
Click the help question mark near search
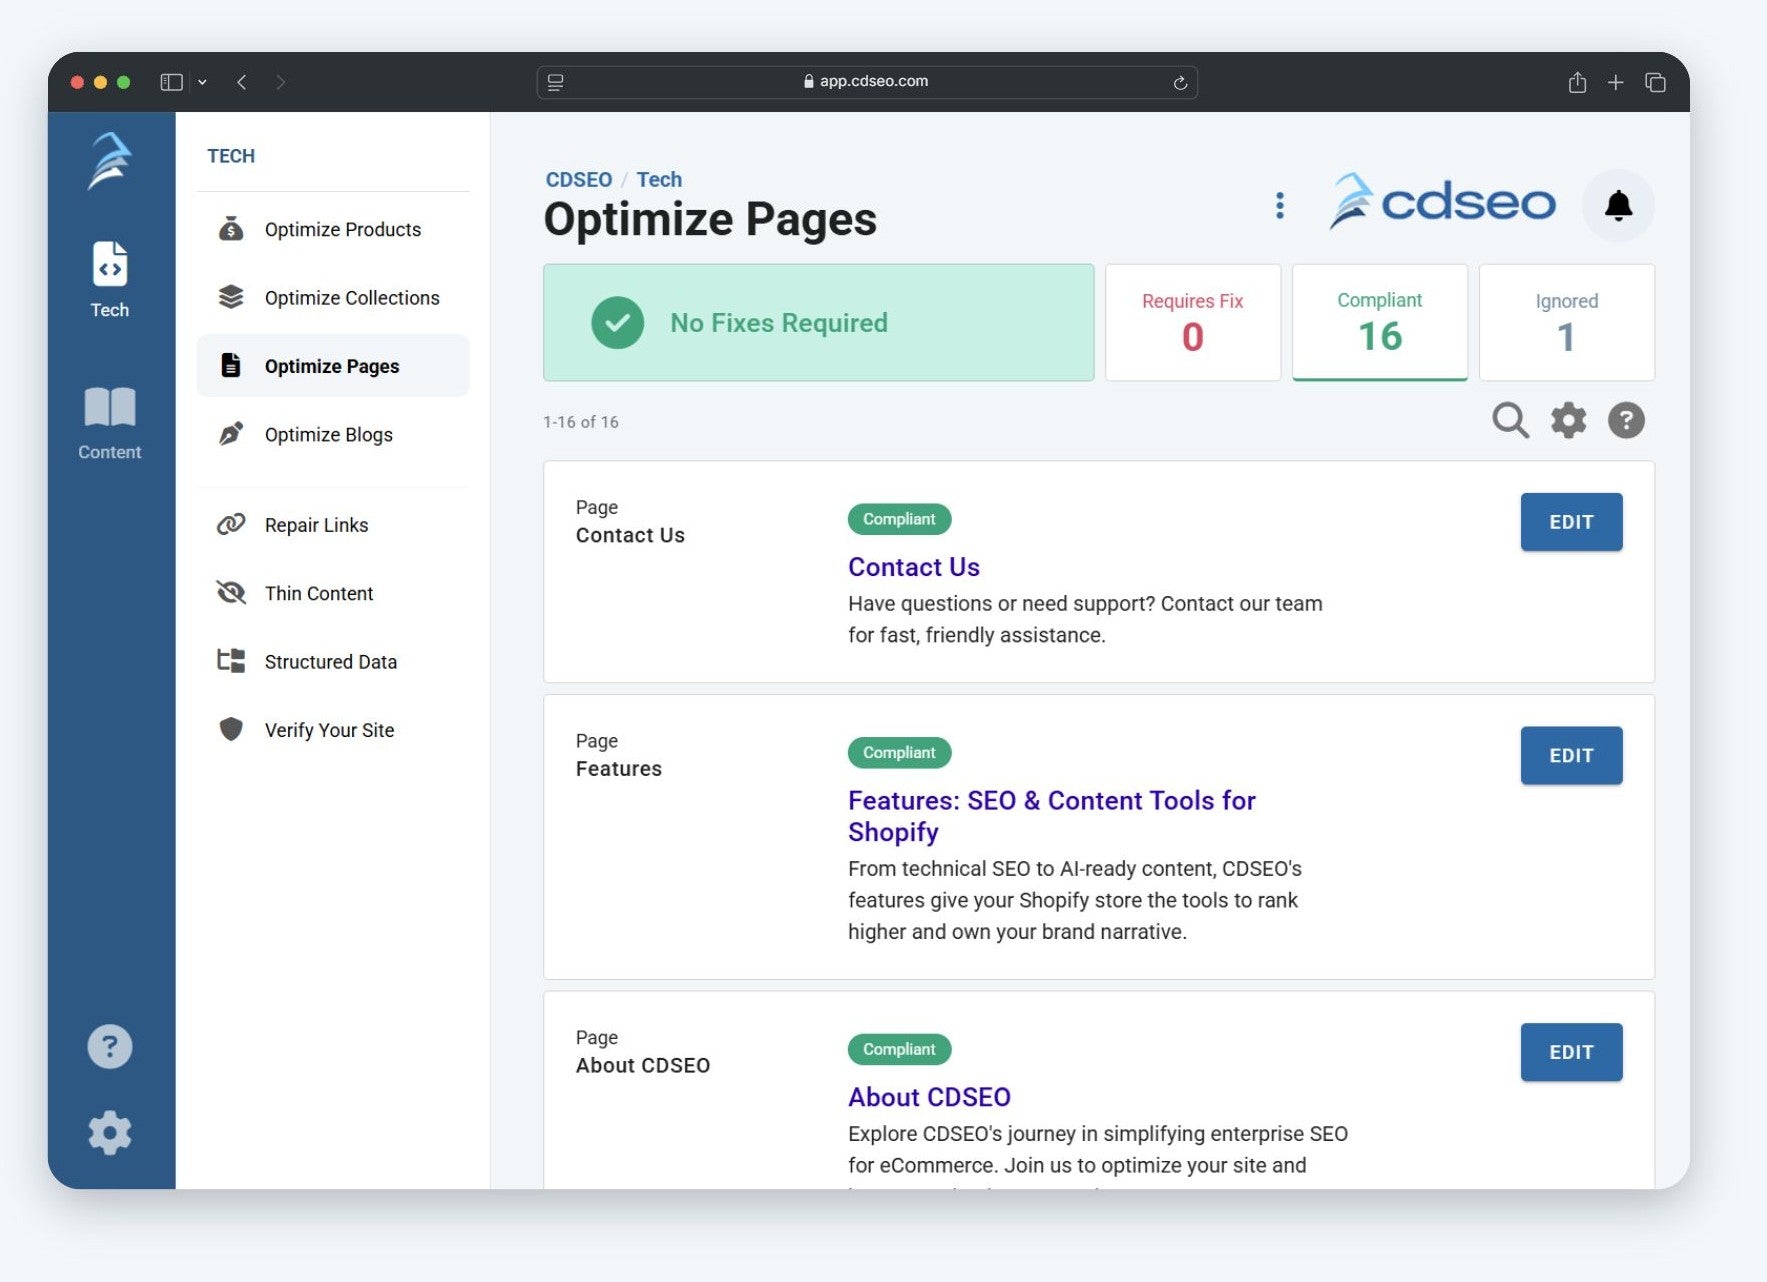pyautogui.click(x=1626, y=420)
